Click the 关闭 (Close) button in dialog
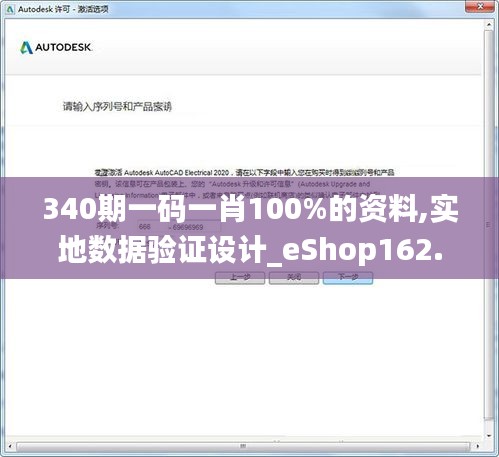 click(x=294, y=278)
